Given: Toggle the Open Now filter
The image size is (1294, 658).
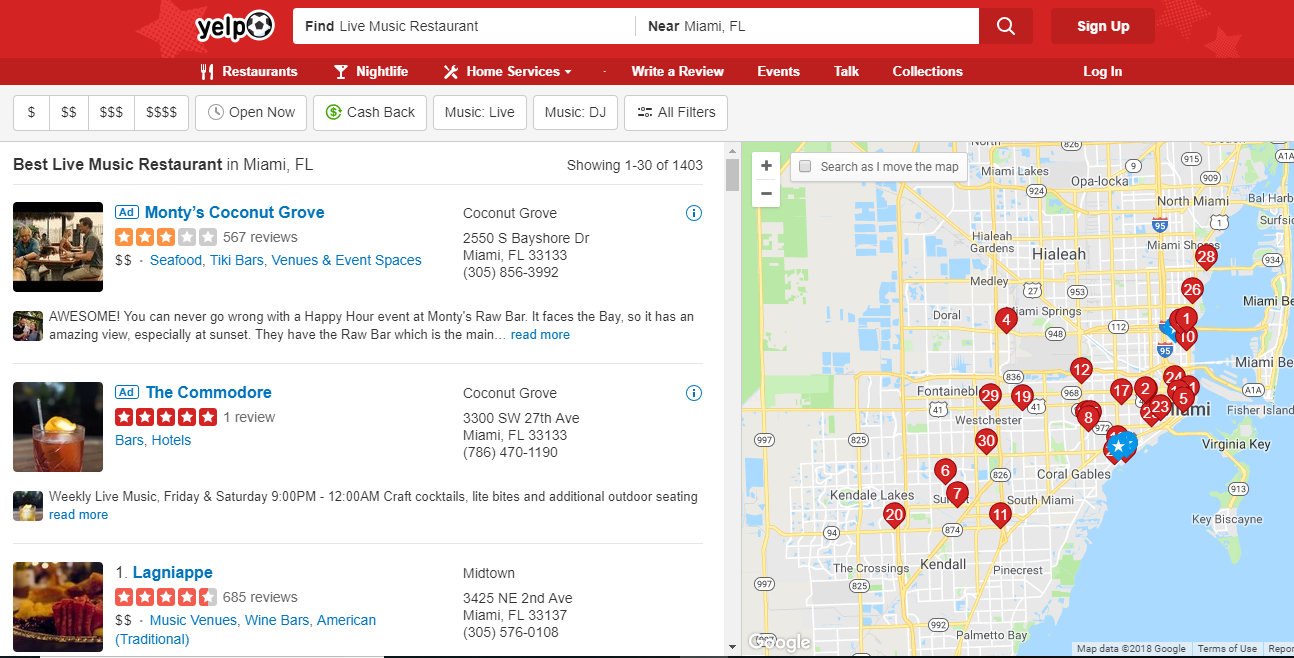Looking at the screenshot, I should point(251,112).
